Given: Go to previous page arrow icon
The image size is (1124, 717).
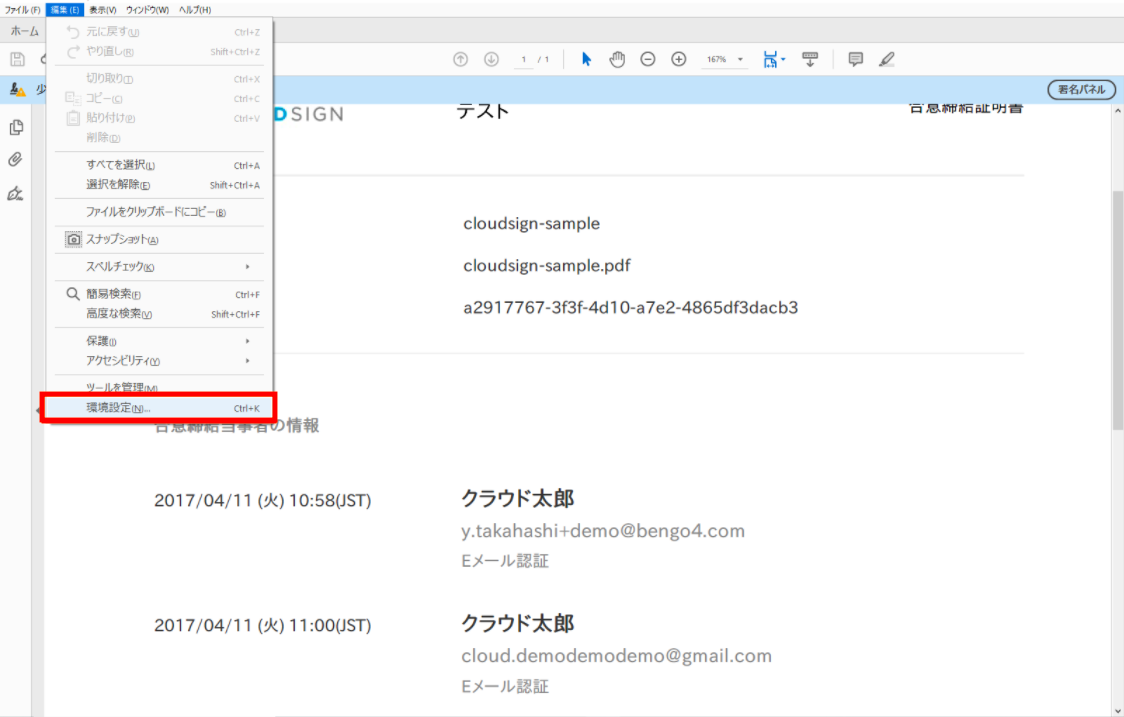Looking at the screenshot, I should [460, 60].
